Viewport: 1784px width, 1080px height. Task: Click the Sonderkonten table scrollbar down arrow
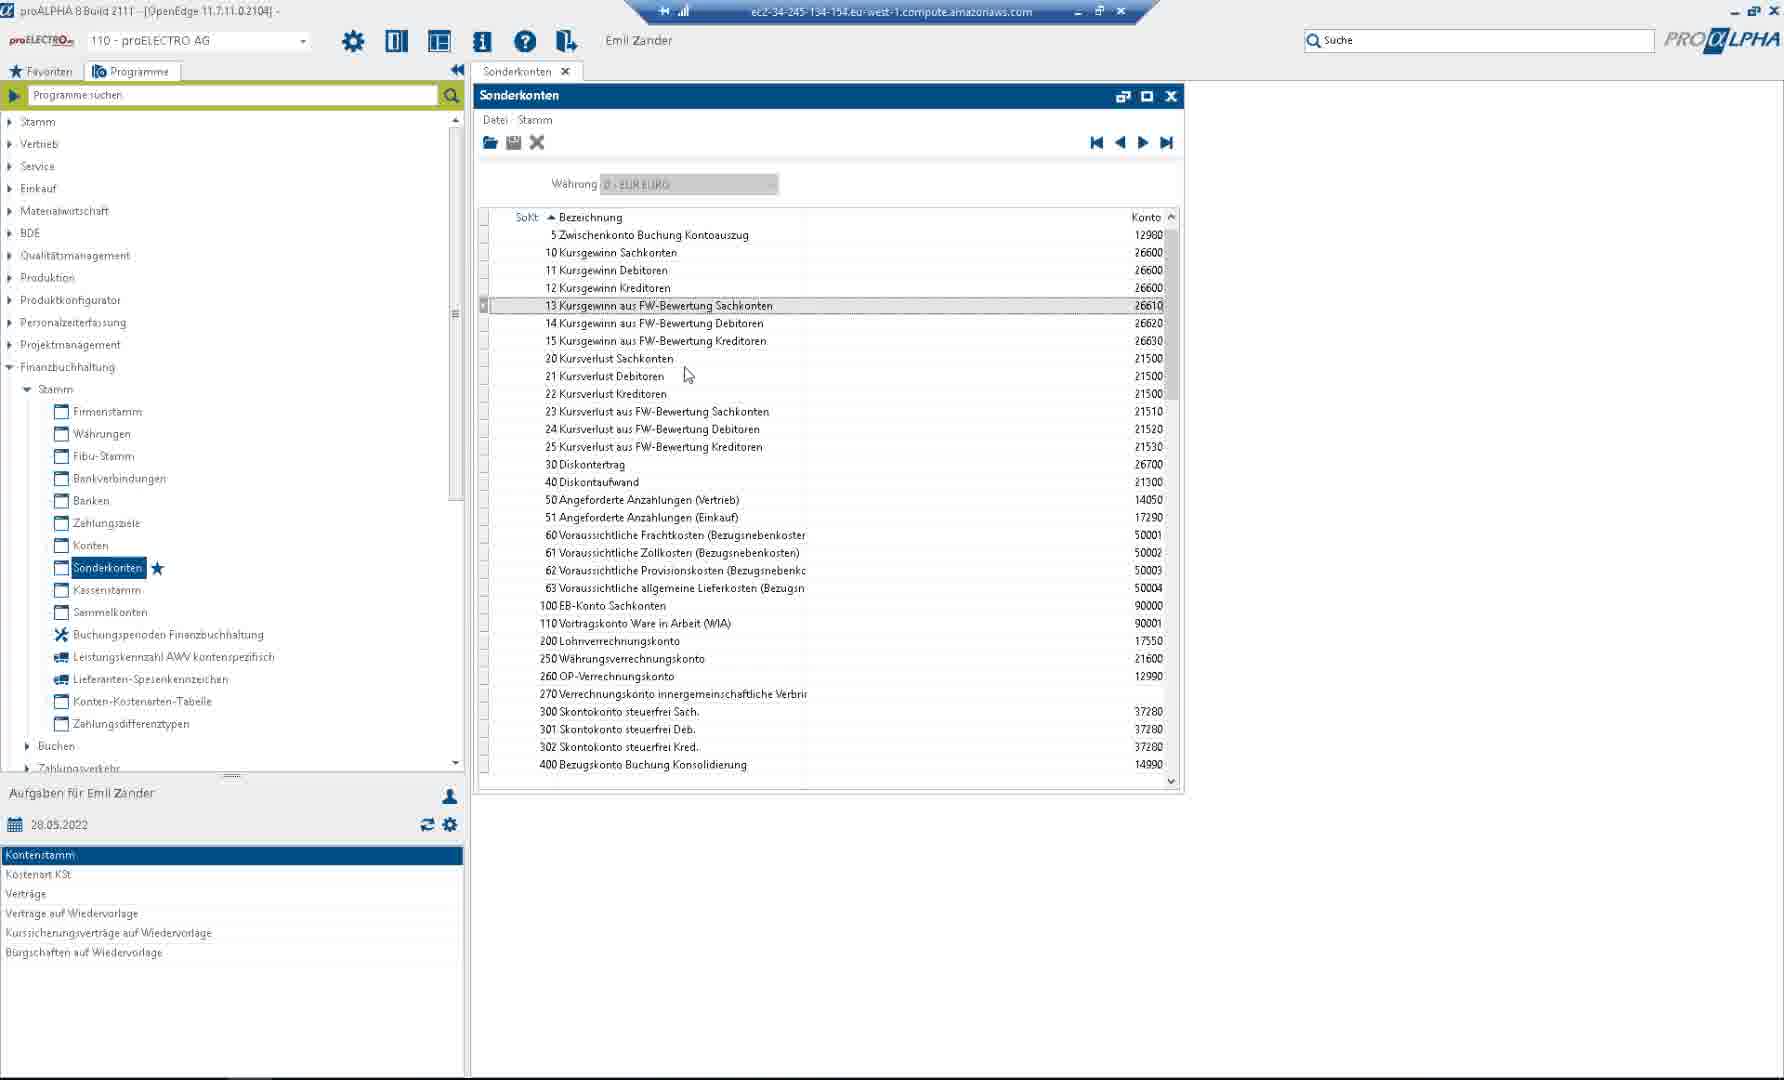[x=1171, y=781]
